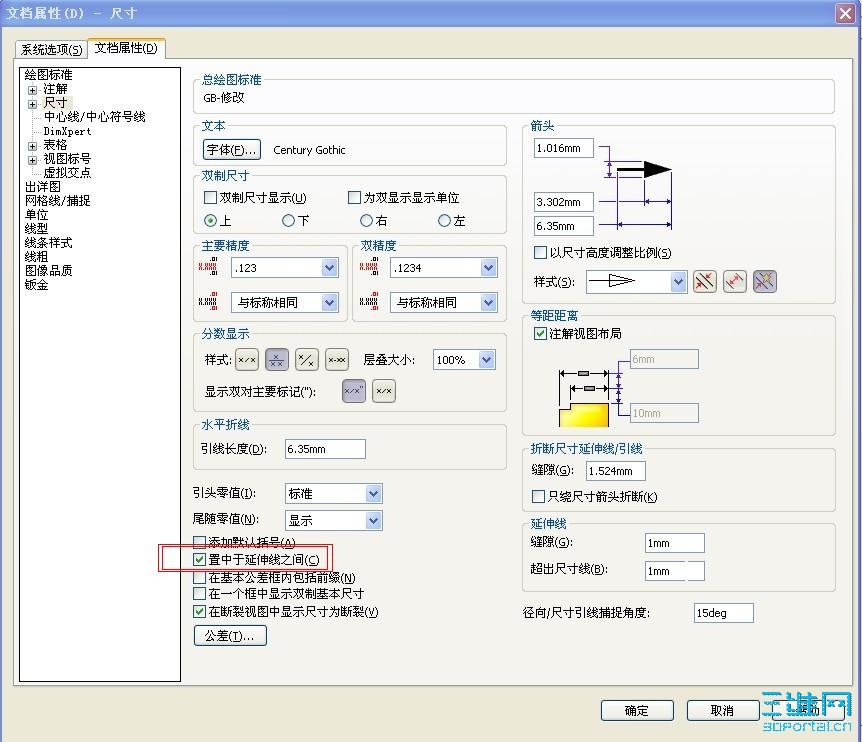This screenshot has height=742, width=862.
Task: Select 虚拟交点 in the tree
Action: (67, 173)
